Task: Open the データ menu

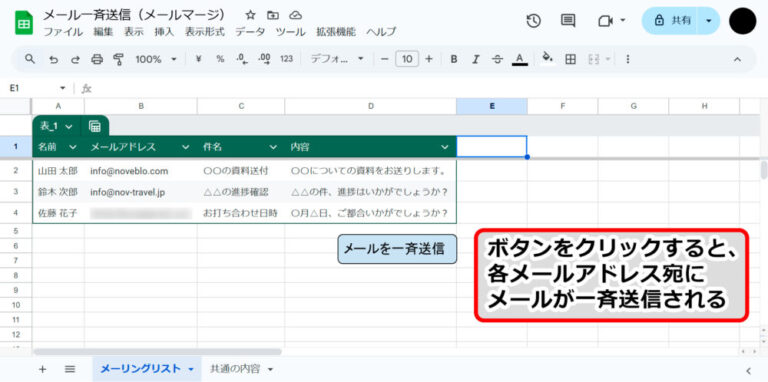Action: point(250,32)
